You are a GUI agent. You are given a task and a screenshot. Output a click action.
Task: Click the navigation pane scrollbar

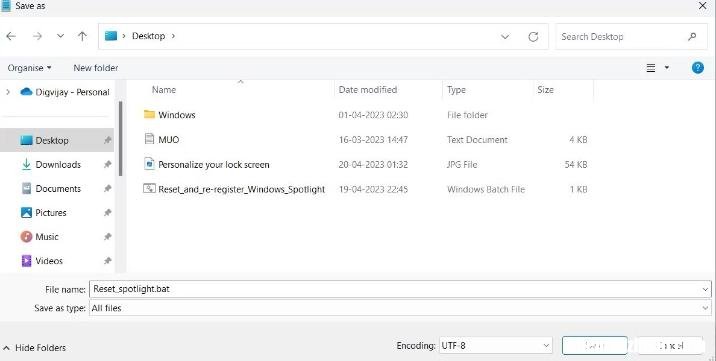(121, 138)
